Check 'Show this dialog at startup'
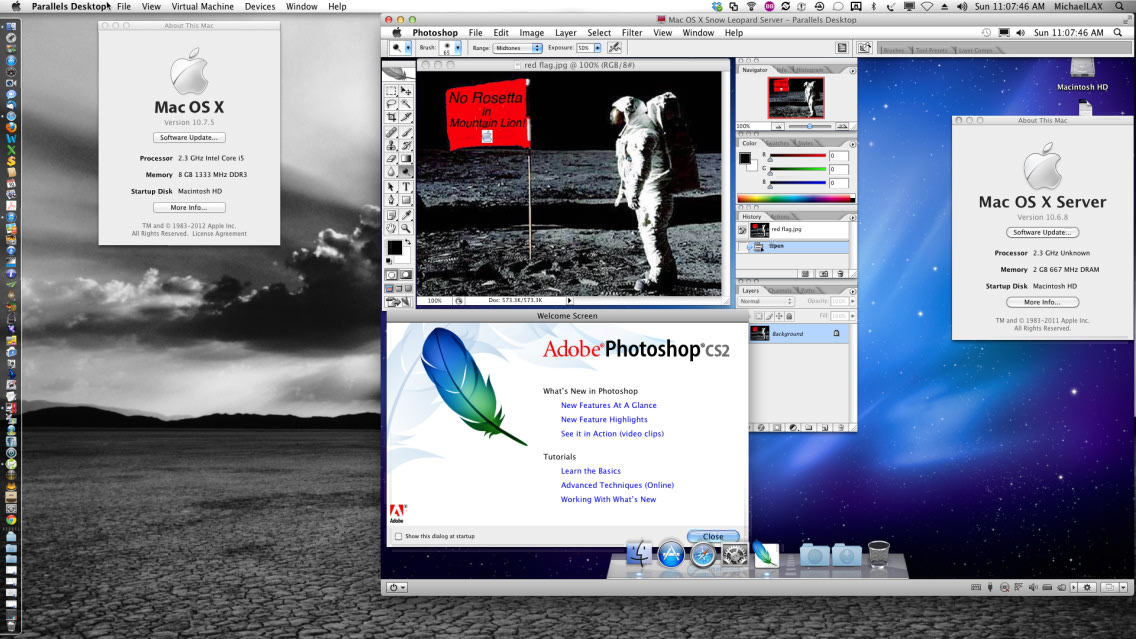1136x639 pixels. (x=399, y=536)
